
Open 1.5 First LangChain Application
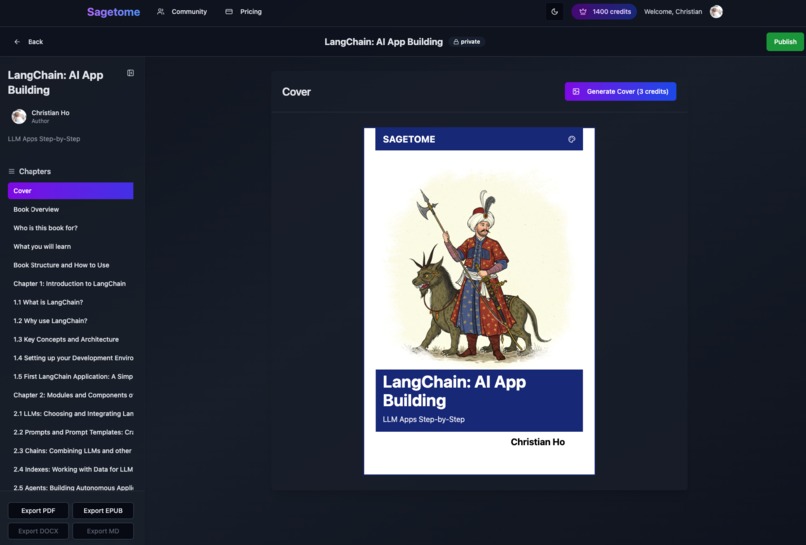click(x=70, y=376)
